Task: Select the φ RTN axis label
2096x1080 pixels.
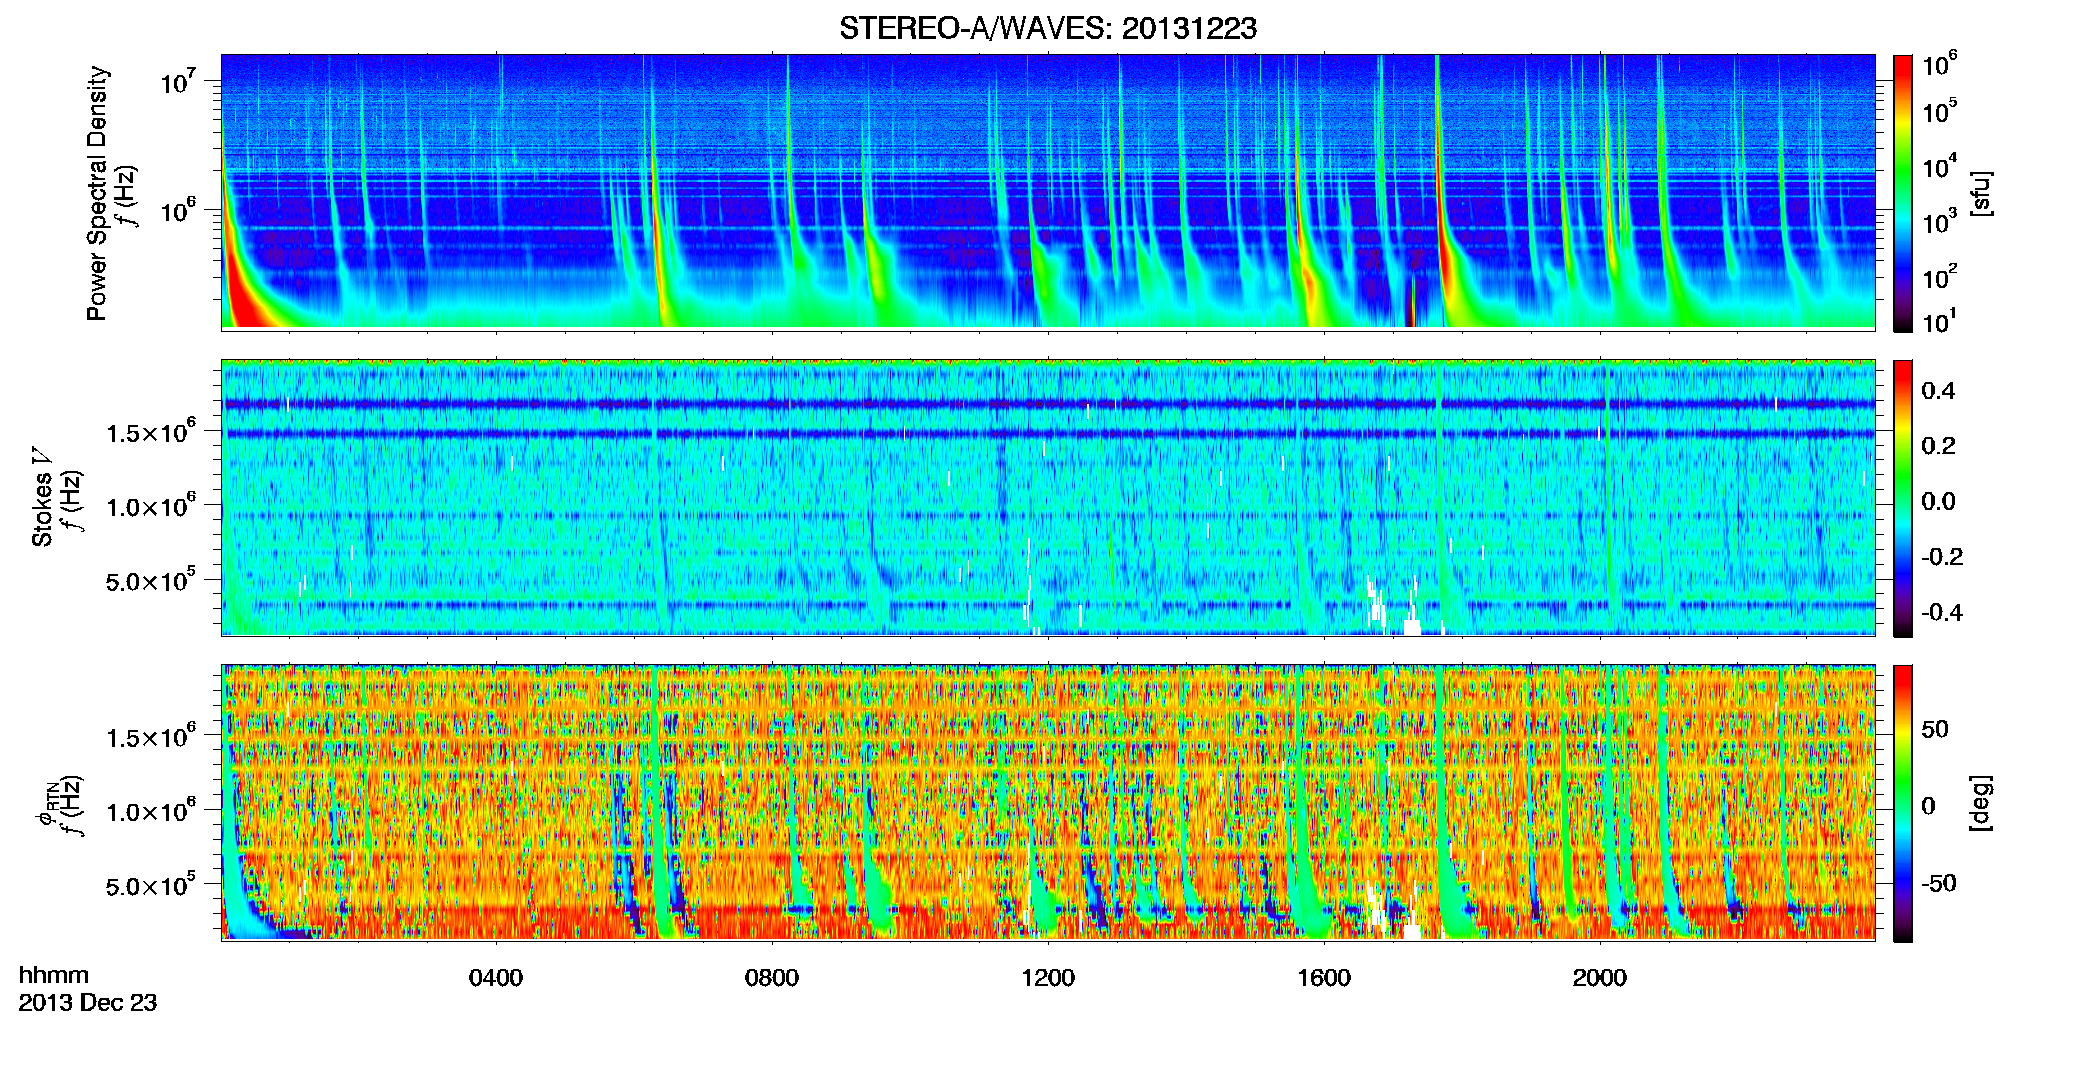Action: (46, 805)
